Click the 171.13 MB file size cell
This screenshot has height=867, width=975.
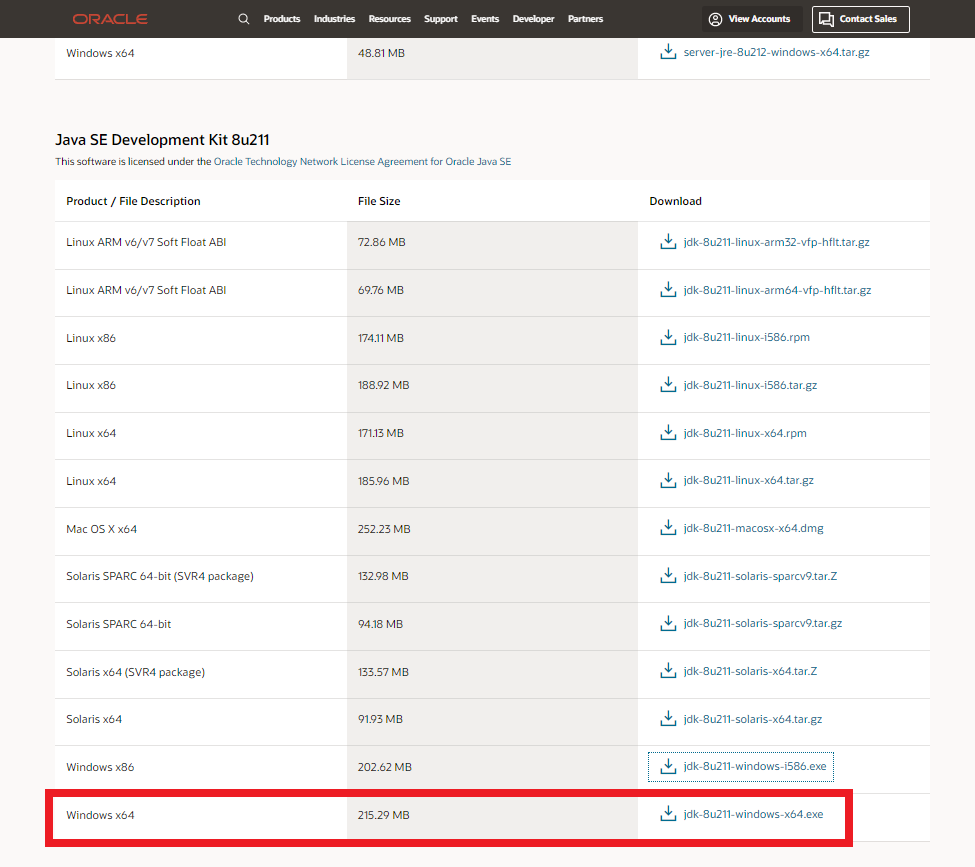click(492, 434)
